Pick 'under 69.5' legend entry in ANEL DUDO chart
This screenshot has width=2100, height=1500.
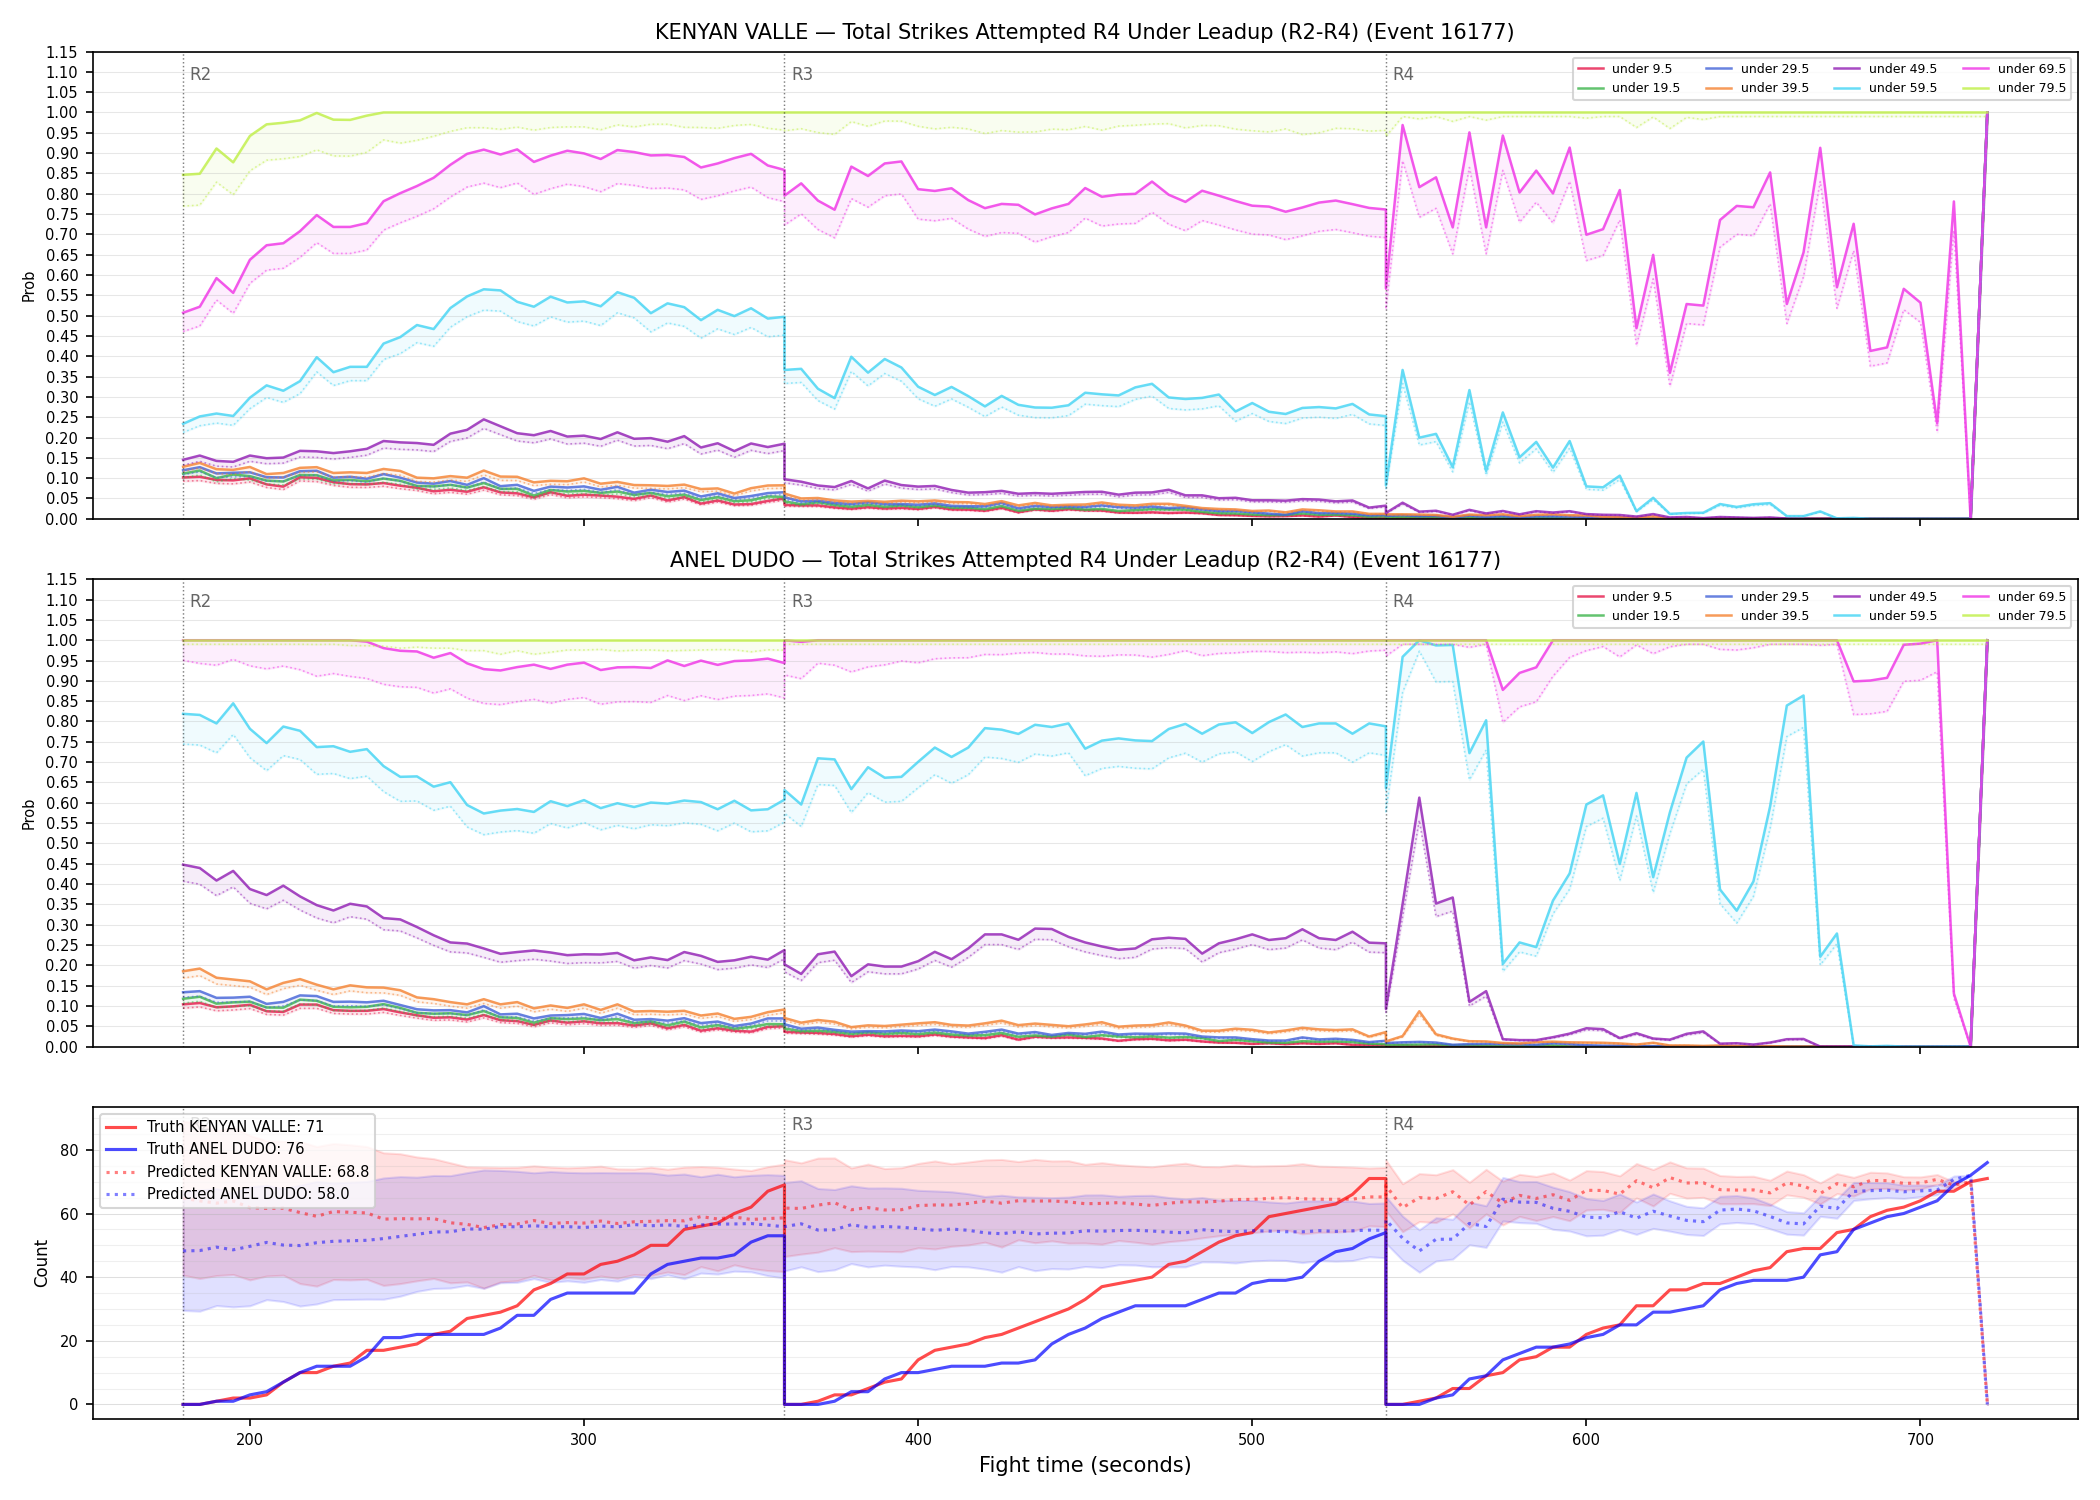point(2014,597)
